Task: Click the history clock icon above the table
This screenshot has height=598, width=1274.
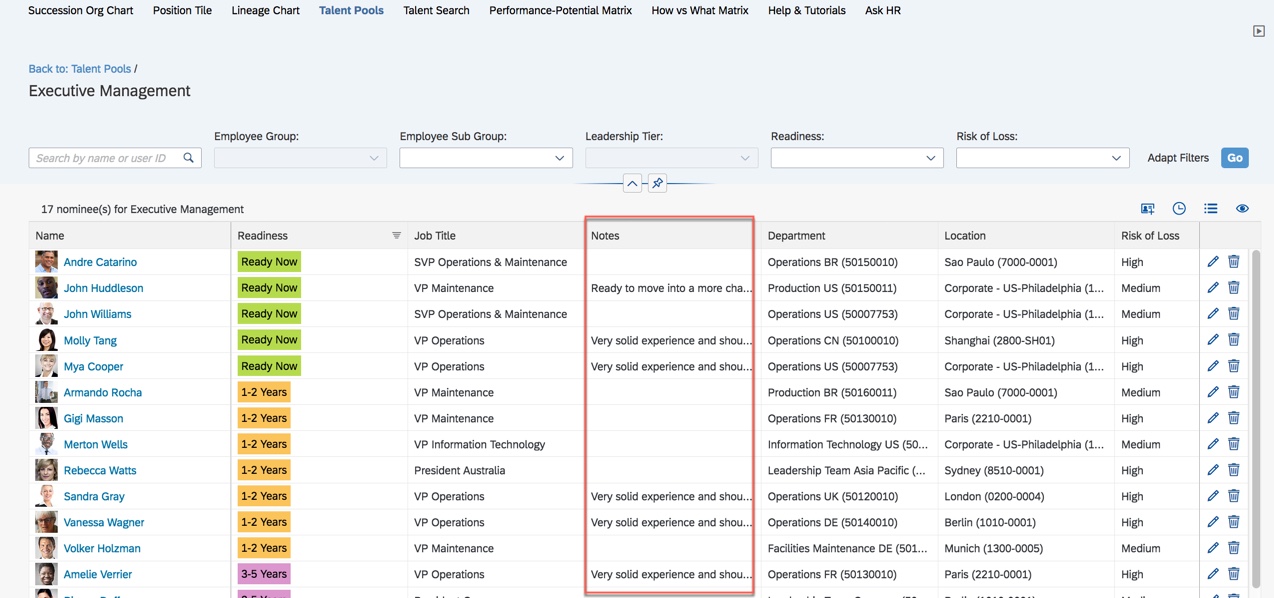Action: [x=1179, y=208]
